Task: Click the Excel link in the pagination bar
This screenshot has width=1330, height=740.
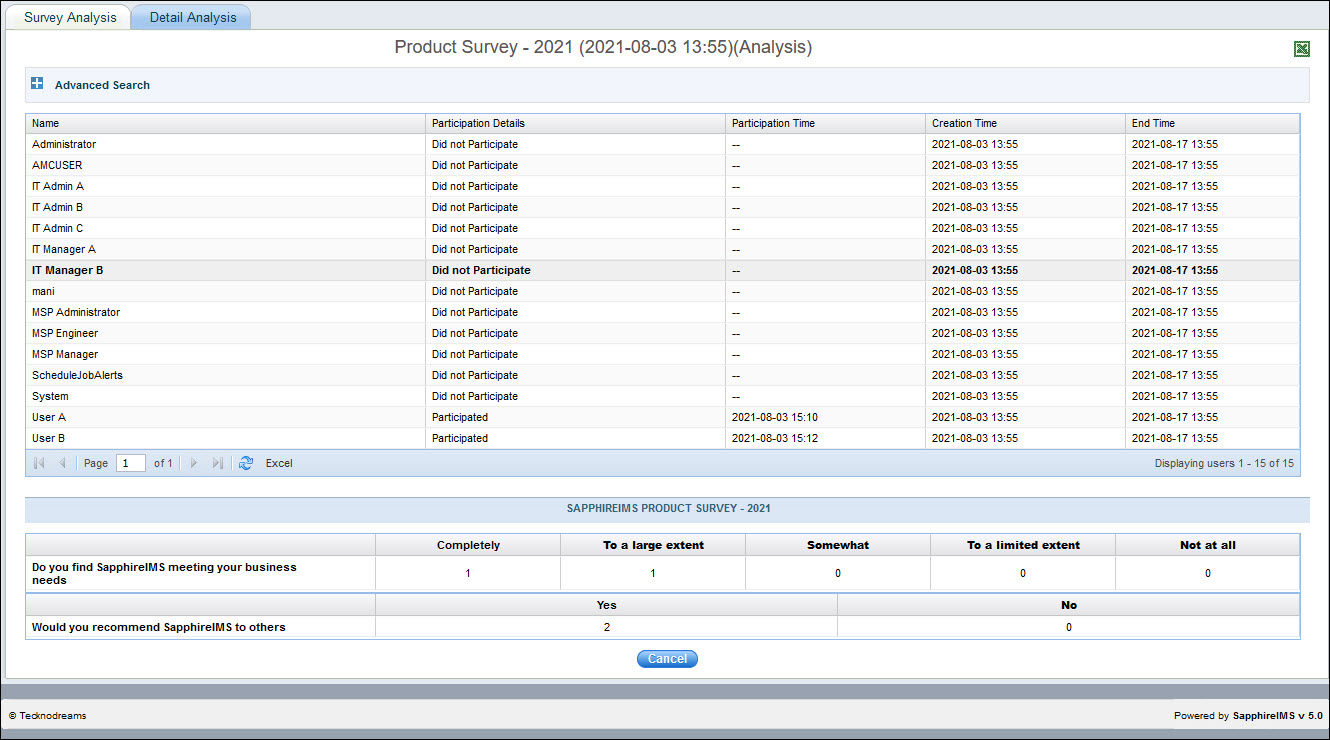Action: pos(278,463)
